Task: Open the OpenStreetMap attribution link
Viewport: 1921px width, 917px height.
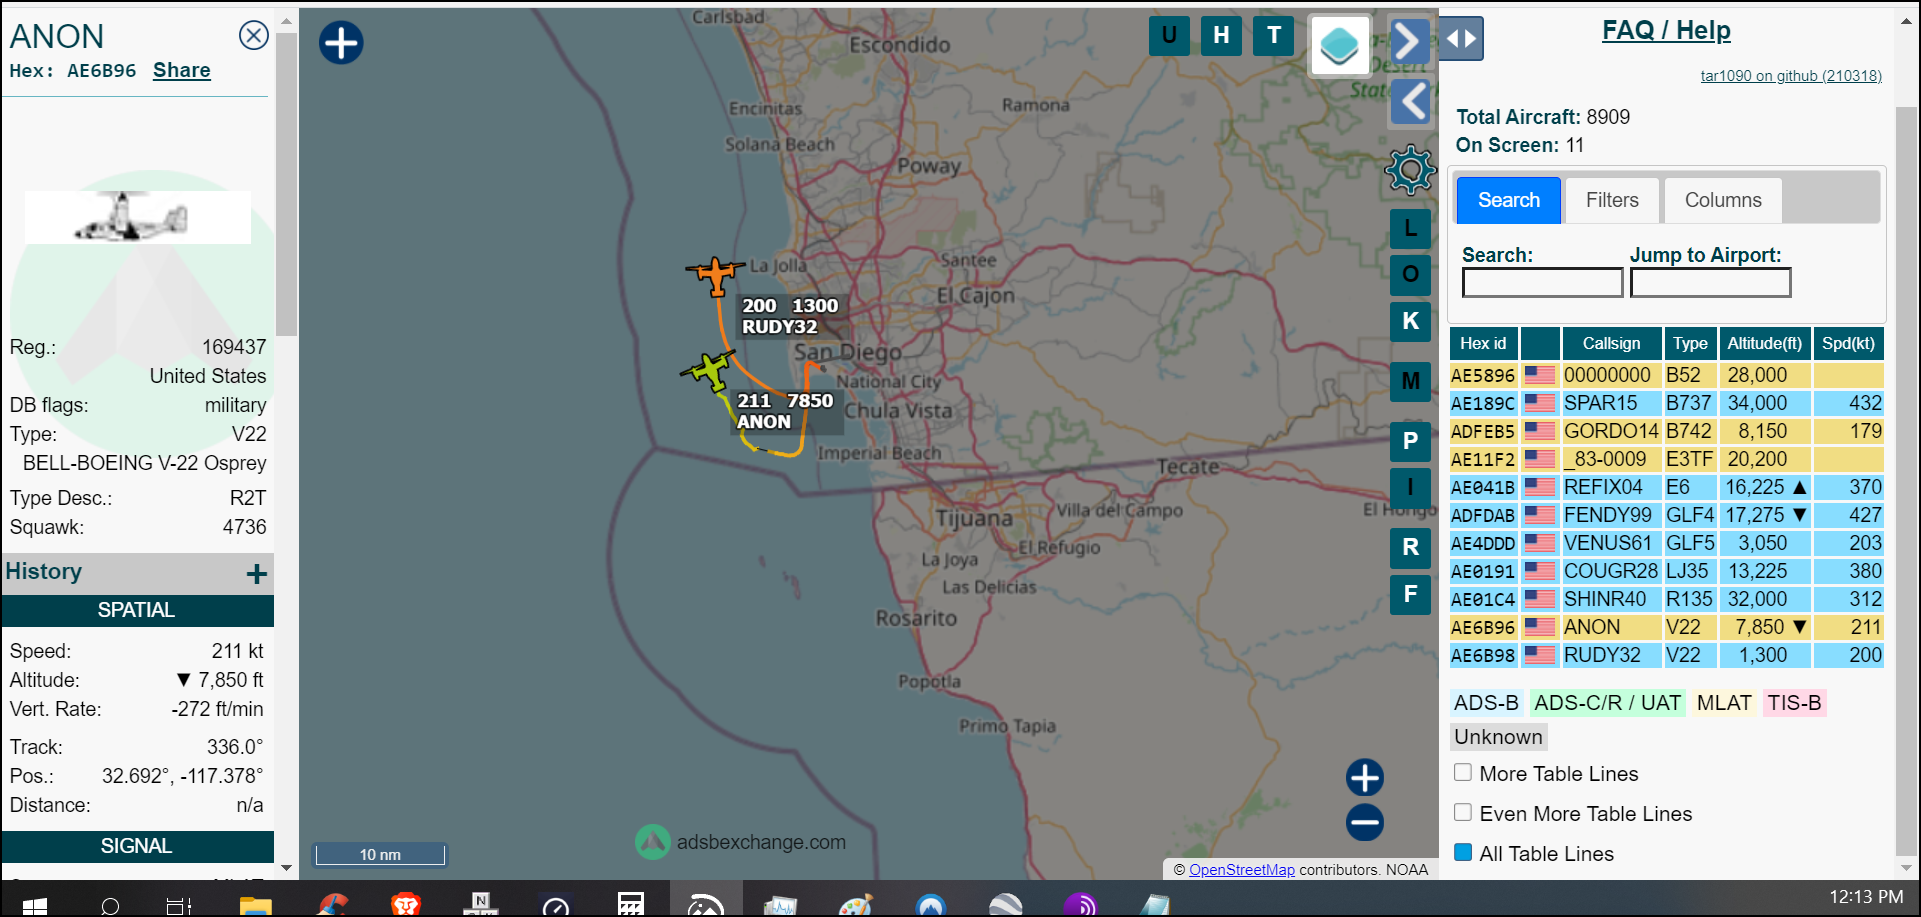Action: tap(1241, 870)
